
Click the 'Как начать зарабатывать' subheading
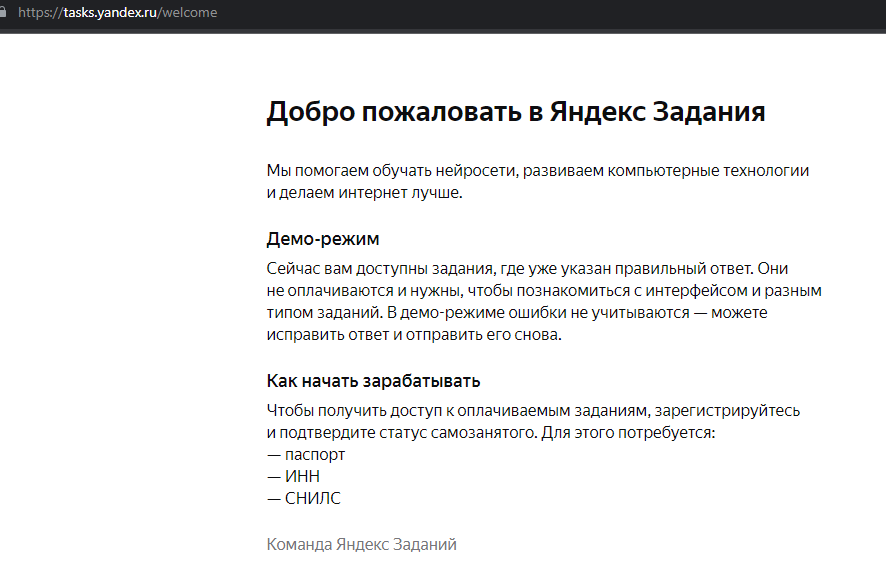tap(373, 381)
